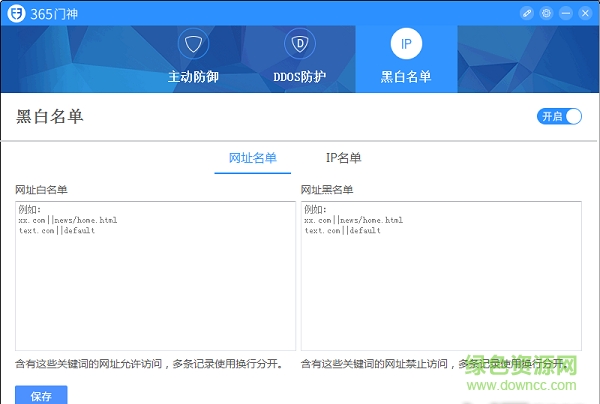600x404 pixels.
Task: Open the DDOS防护 shield icon section
Action: (x=299, y=45)
